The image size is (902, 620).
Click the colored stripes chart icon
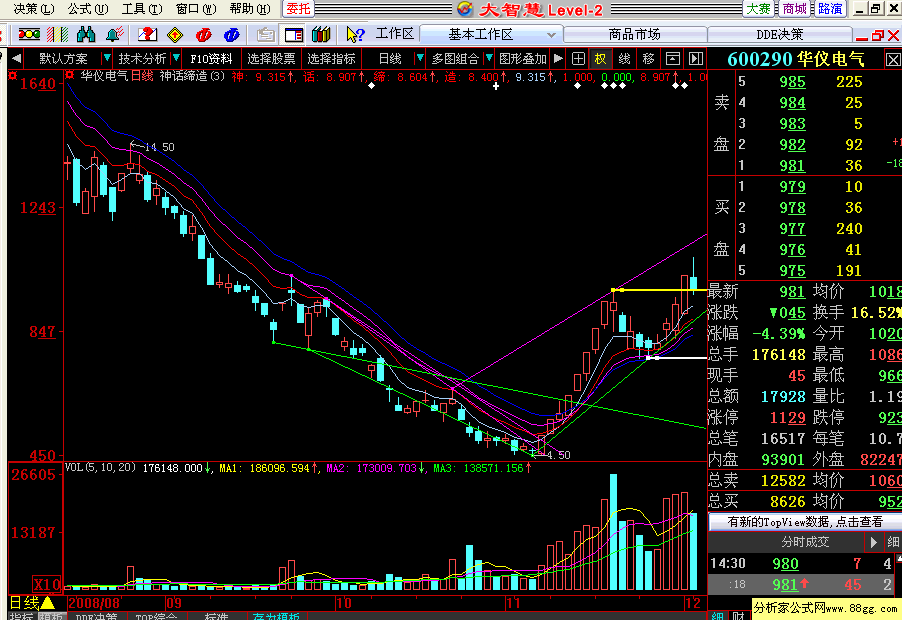(58, 35)
